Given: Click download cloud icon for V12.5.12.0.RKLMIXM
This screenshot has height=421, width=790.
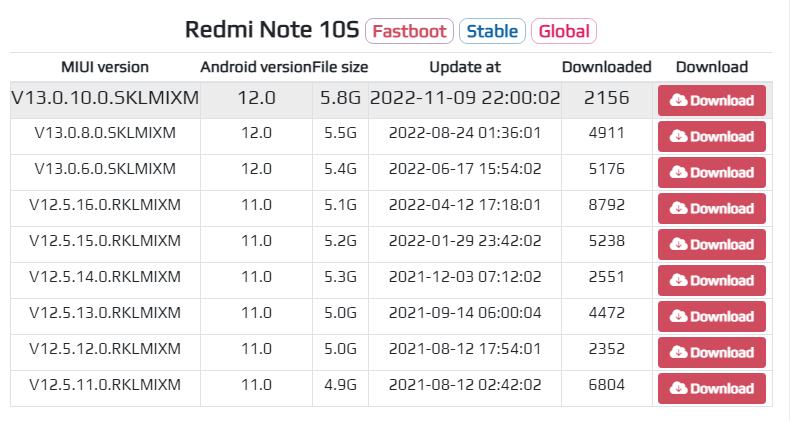Looking at the screenshot, I should pos(678,352).
